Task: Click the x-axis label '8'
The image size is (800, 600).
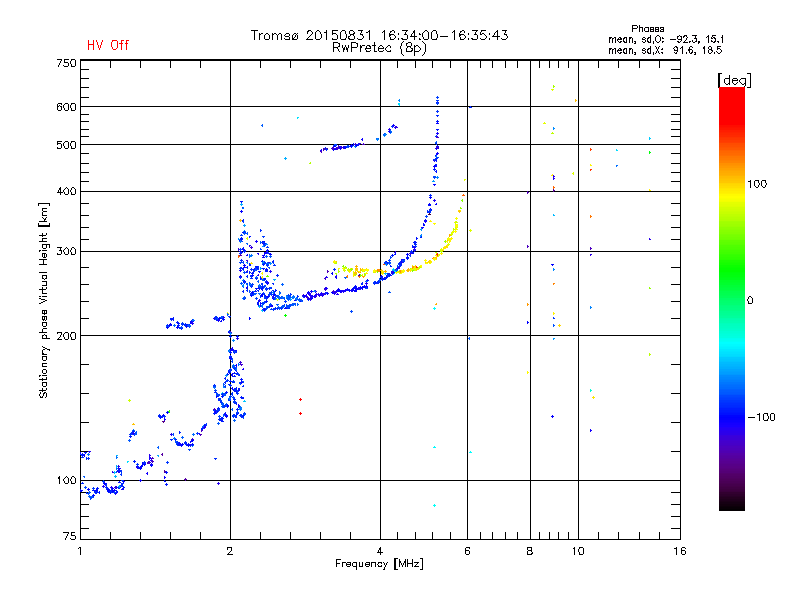Action: click(x=530, y=551)
